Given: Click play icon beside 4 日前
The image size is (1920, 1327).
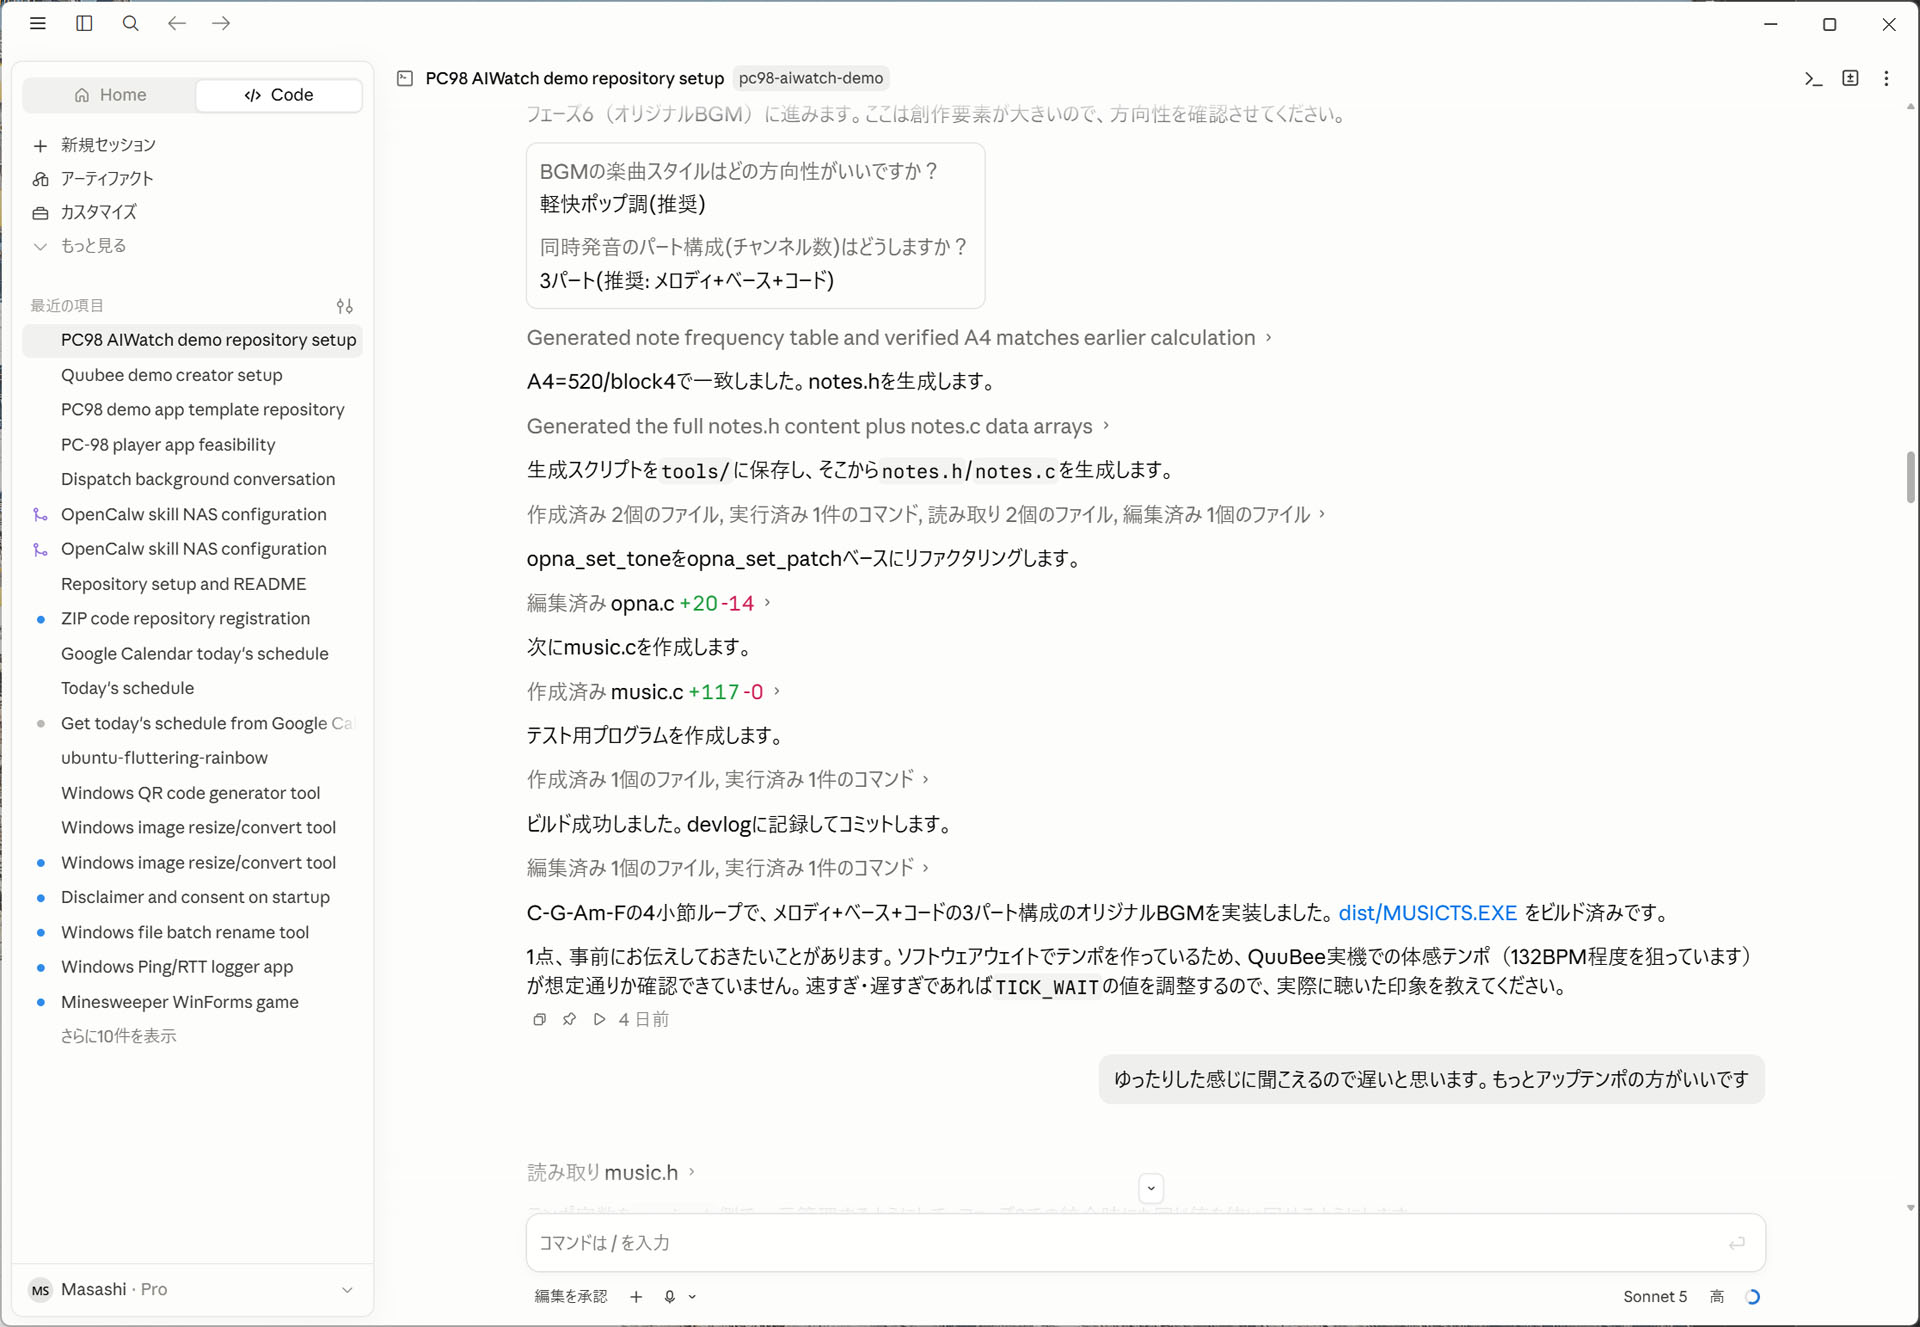Looking at the screenshot, I should tap(599, 1019).
